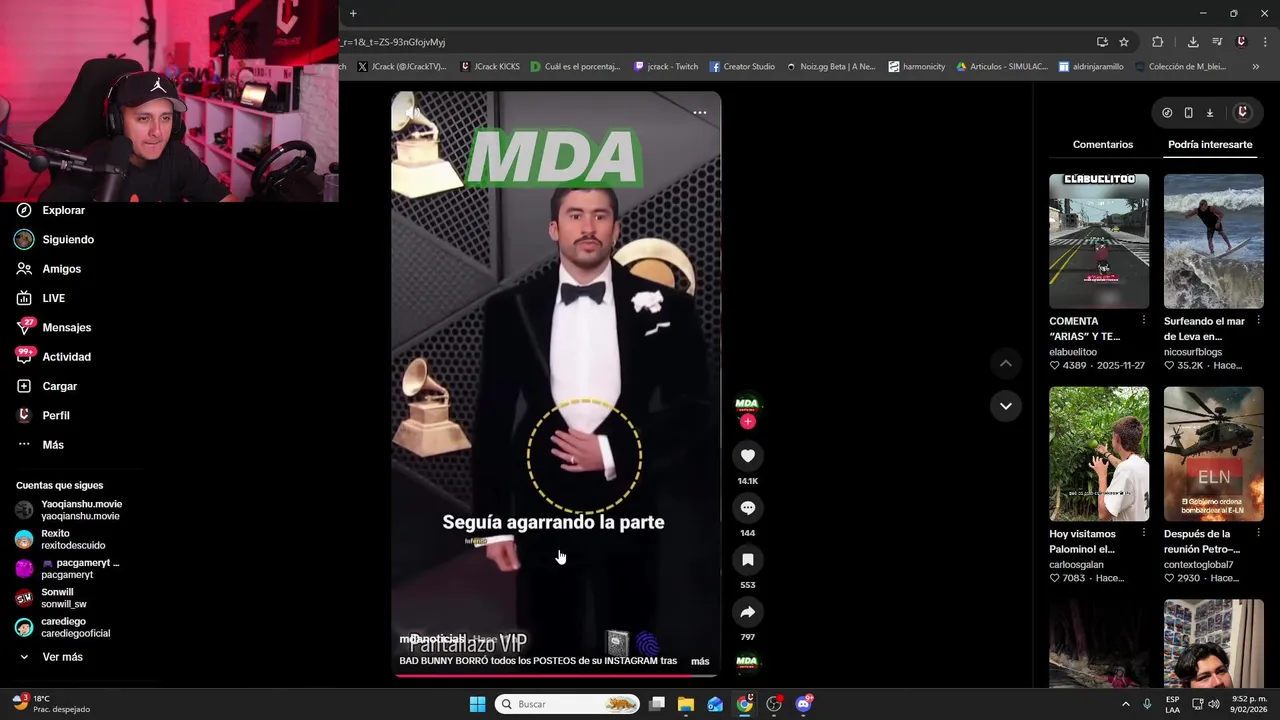
Task: Open Chrome extensions puzzle icon
Action: coord(1158,42)
